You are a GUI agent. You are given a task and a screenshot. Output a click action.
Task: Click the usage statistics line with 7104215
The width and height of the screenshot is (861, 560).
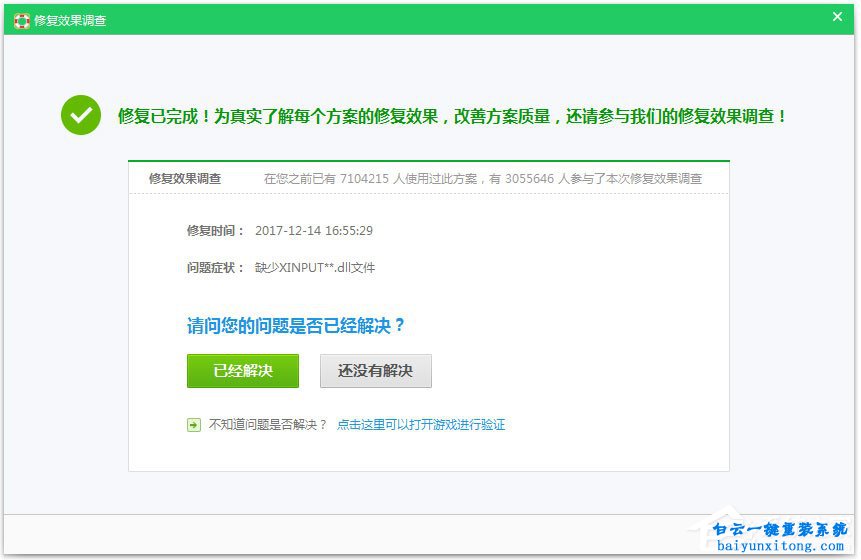pyautogui.click(x=483, y=178)
